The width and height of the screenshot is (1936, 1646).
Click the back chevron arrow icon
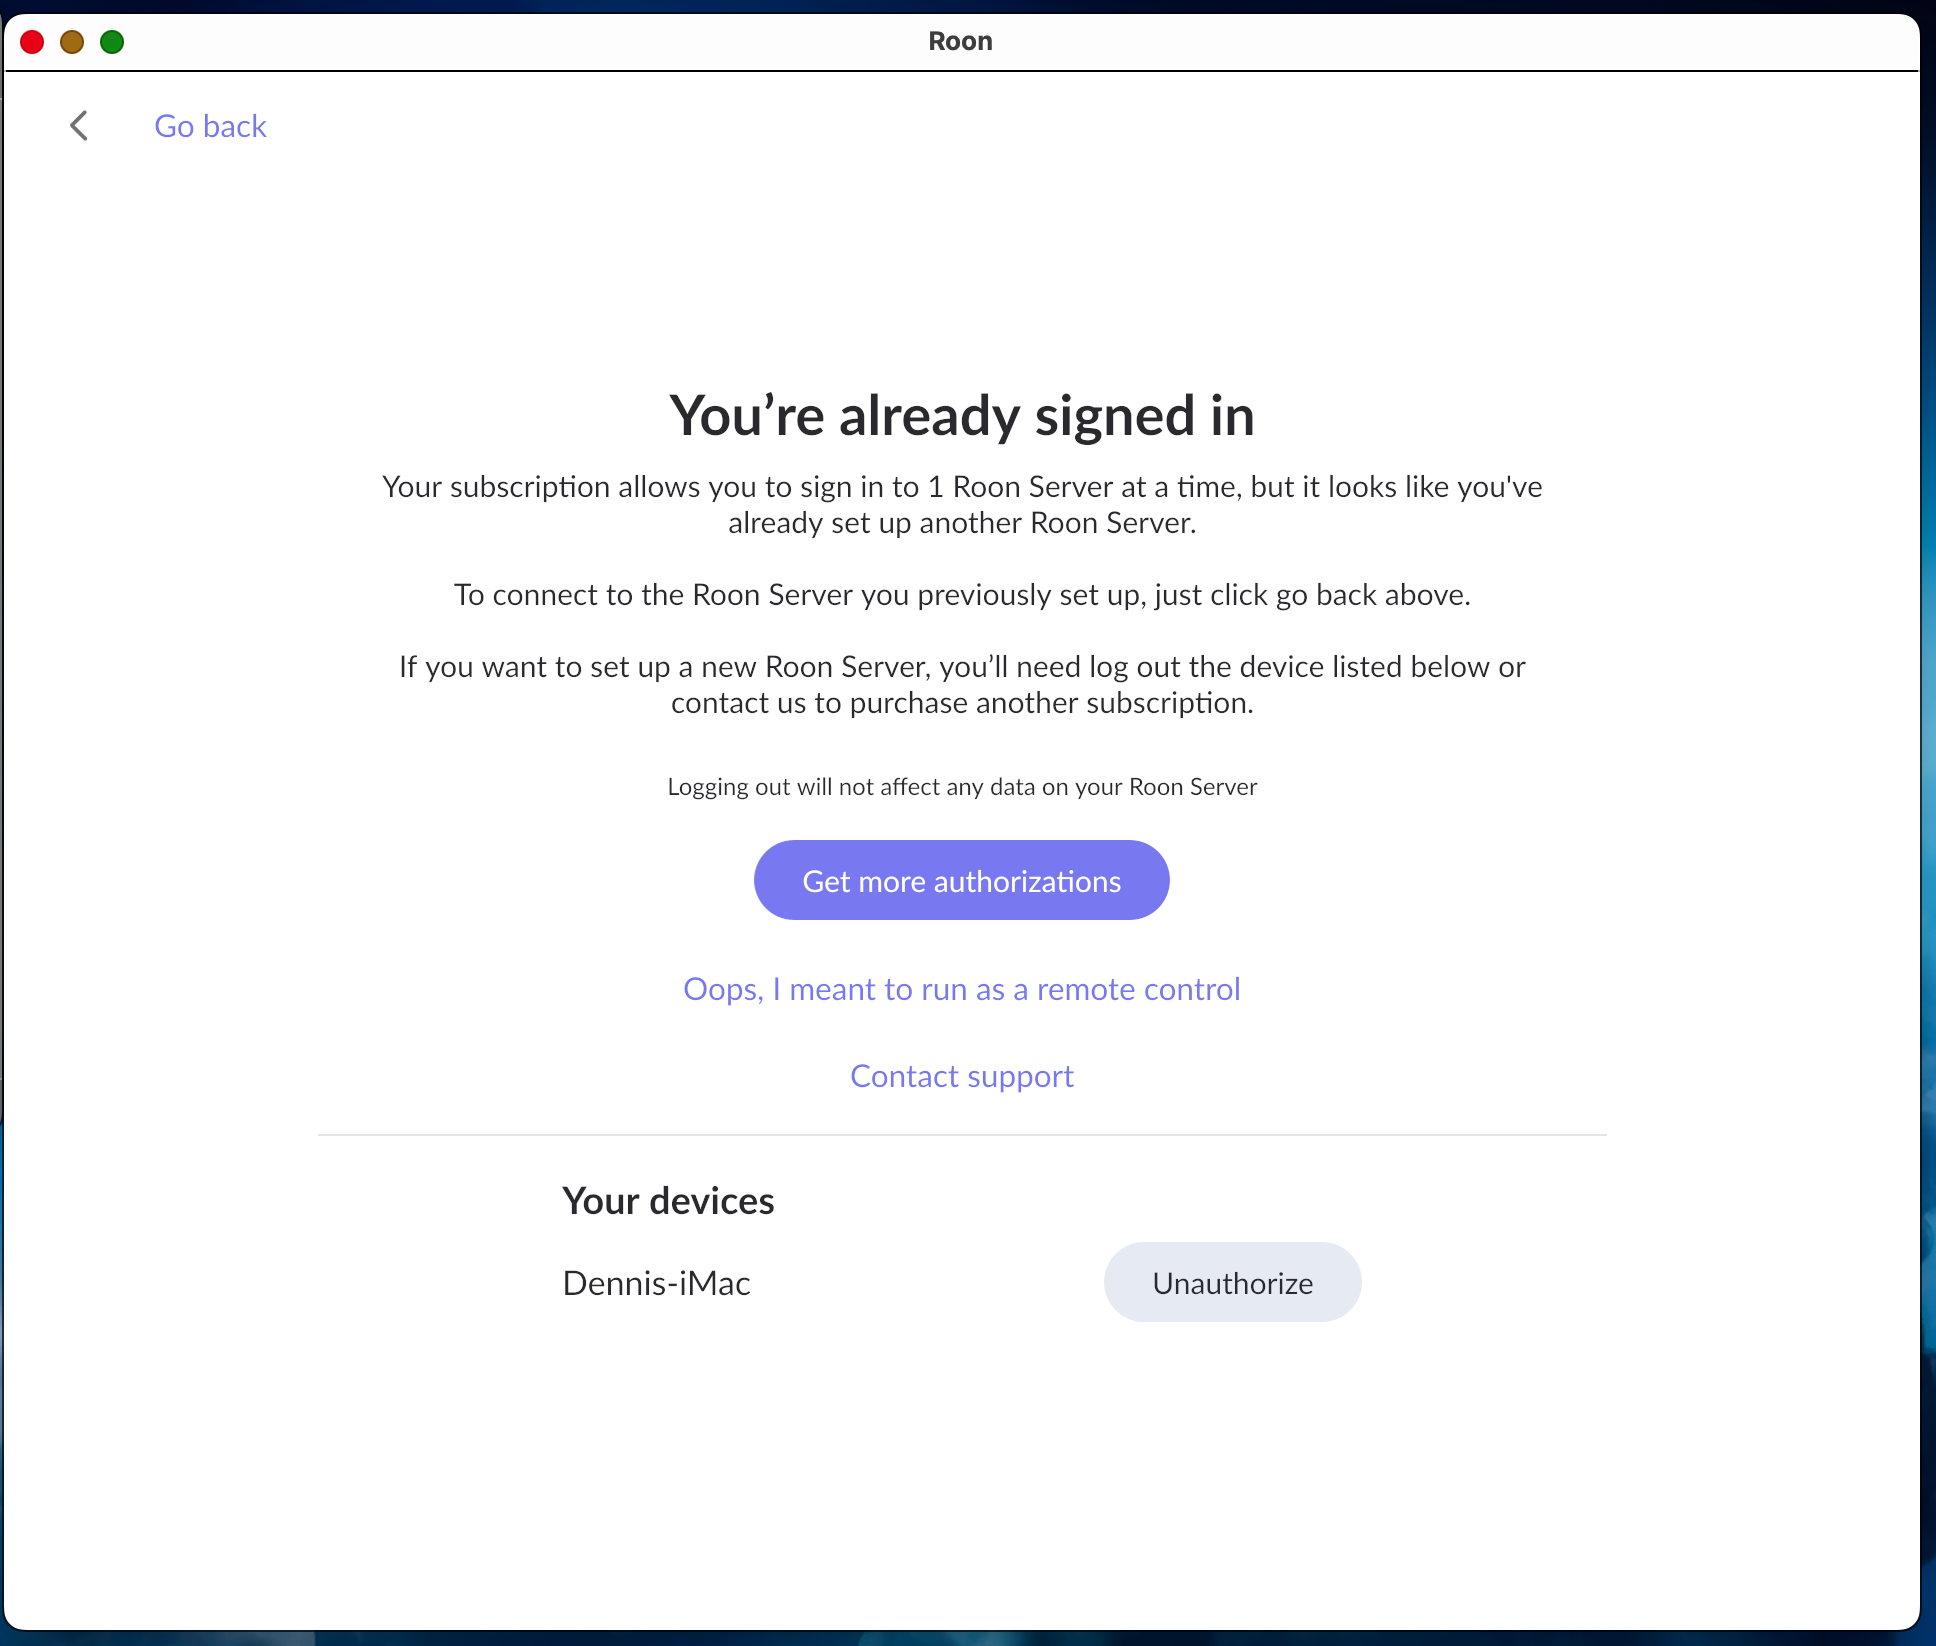click(x=79, y=126)
